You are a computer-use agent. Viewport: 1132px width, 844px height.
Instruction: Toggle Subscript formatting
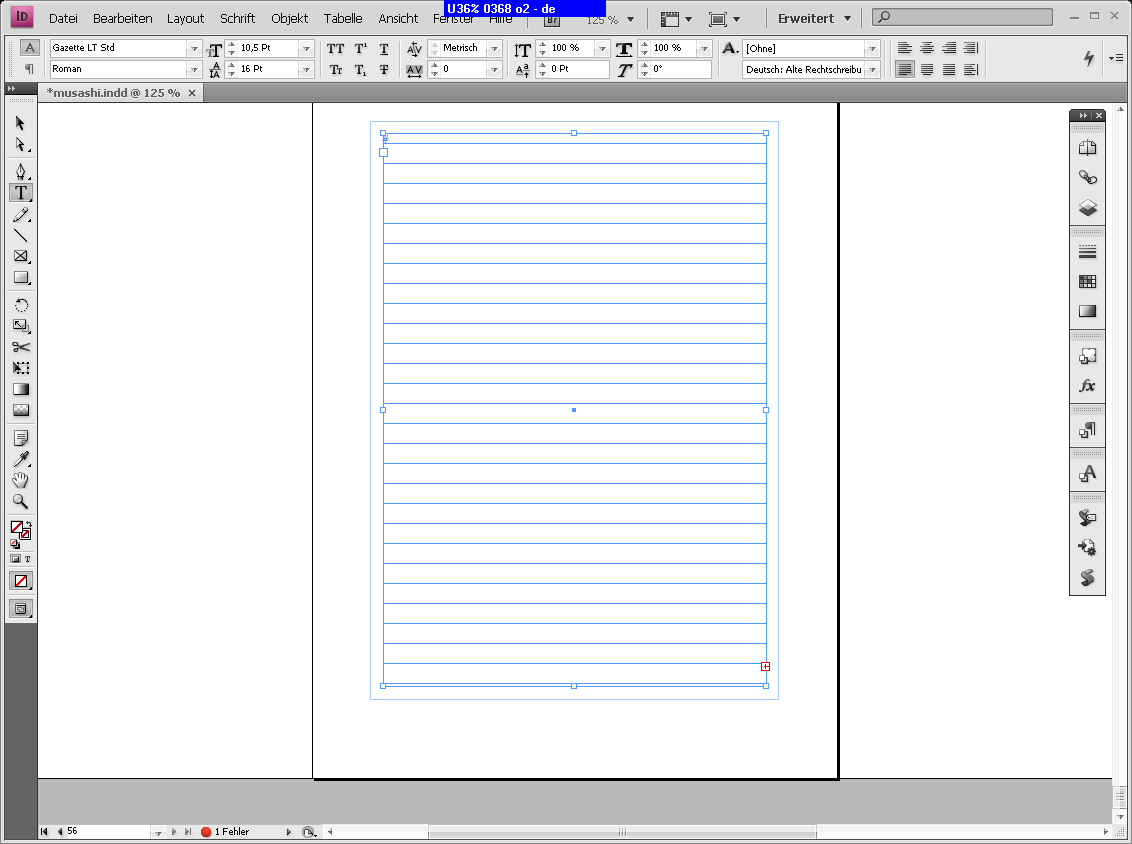pos(360,69)
